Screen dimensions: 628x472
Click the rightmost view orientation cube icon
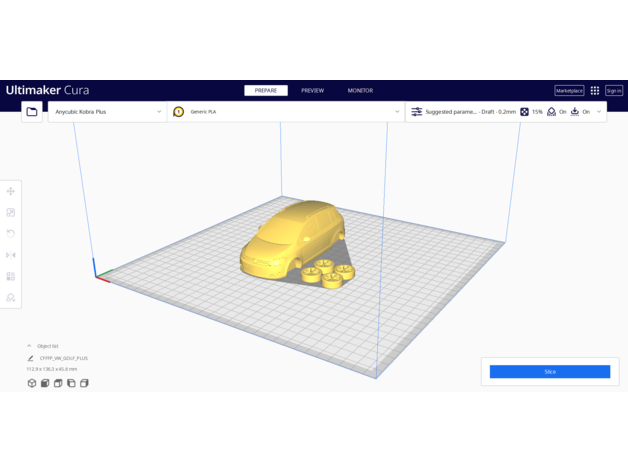coord(84,383)
